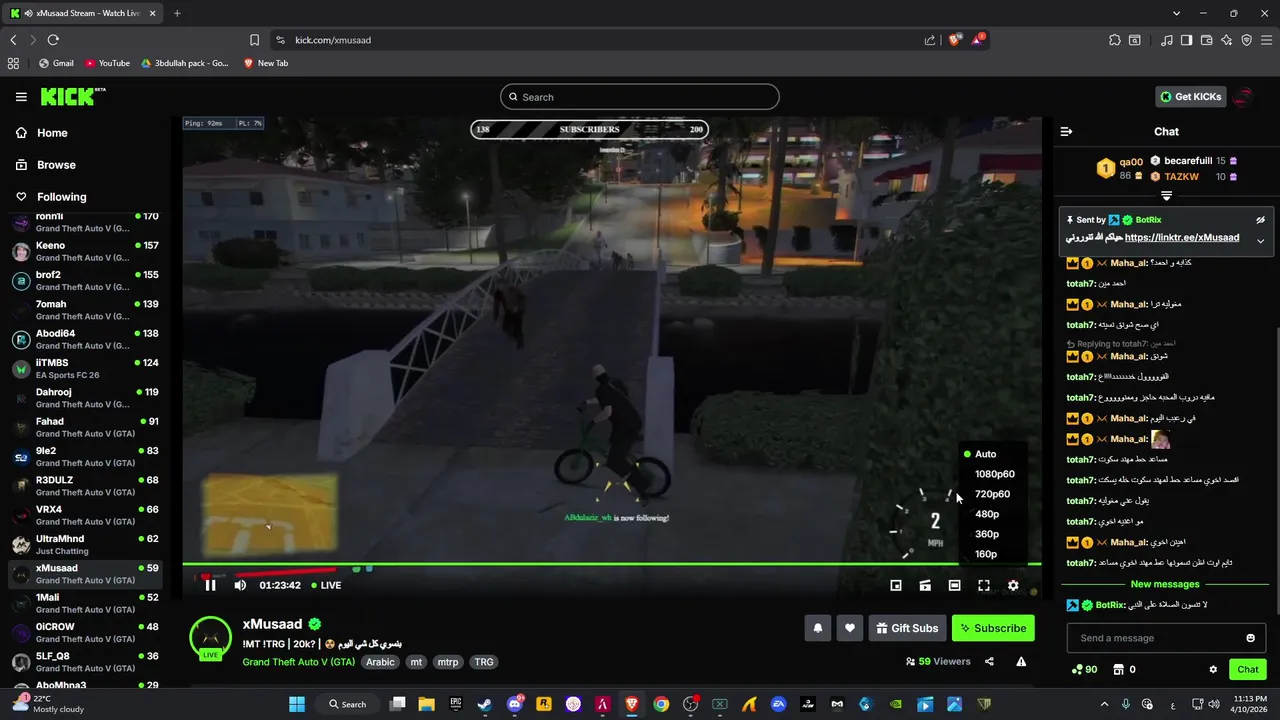
Task: Open Brave Leo AI sparkle icon
Action: (1227, 40)
